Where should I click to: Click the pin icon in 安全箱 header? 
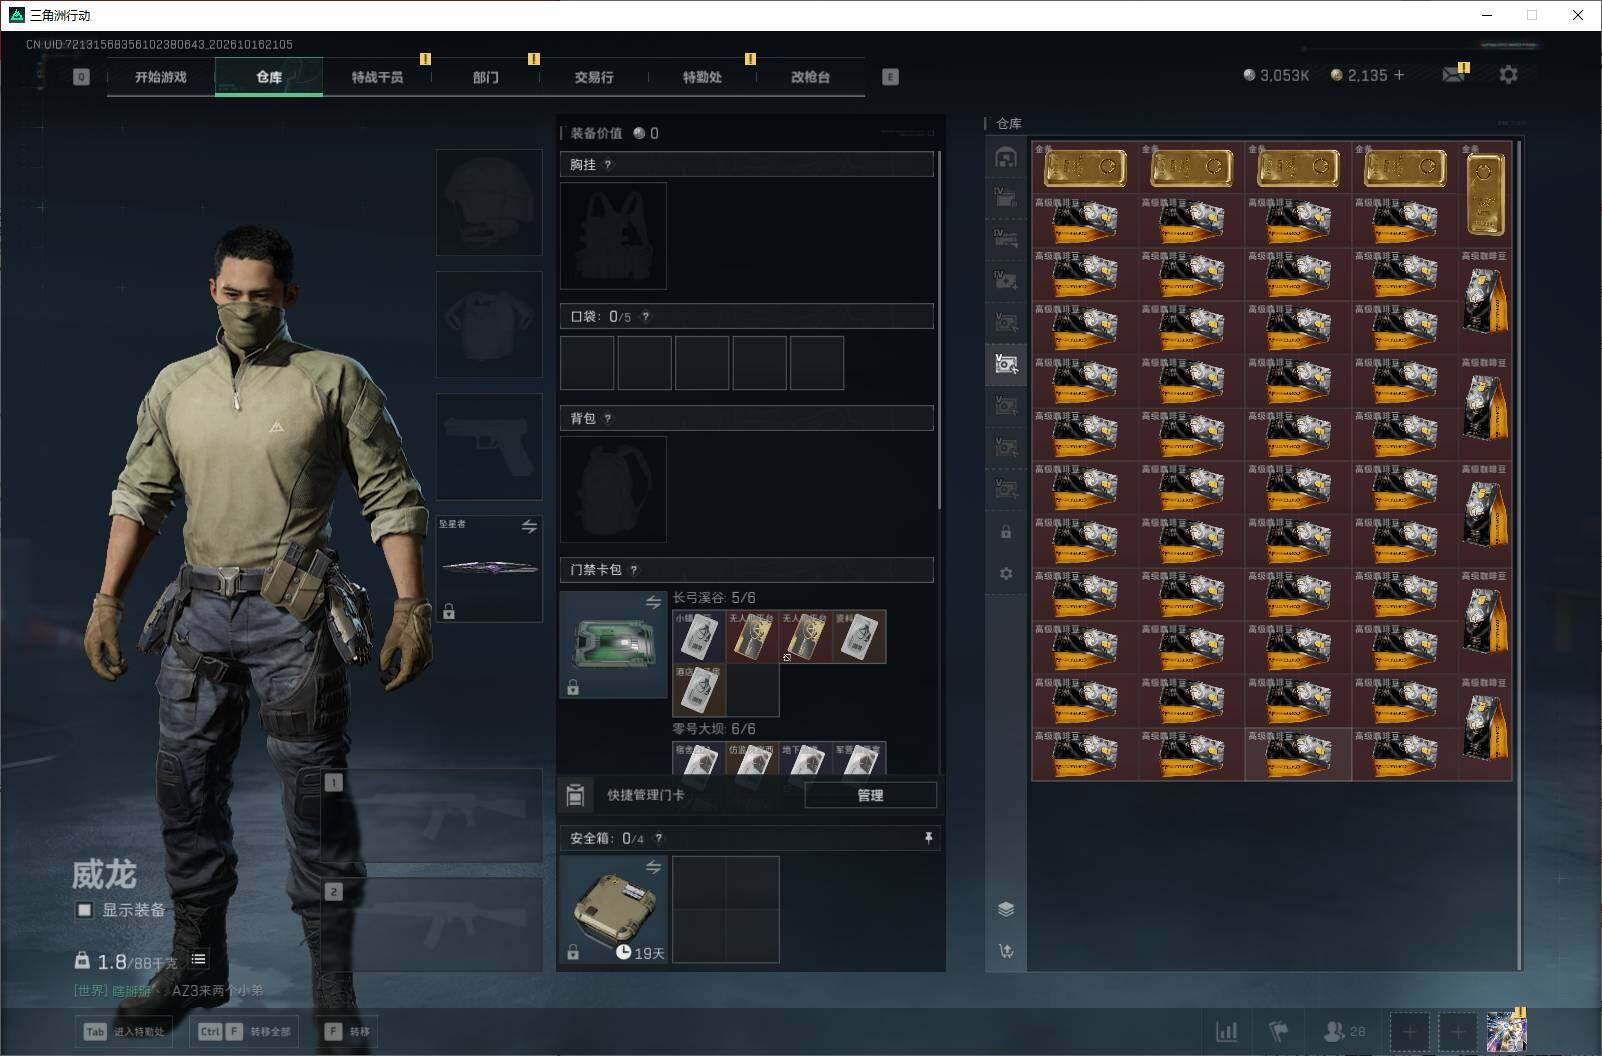point(928,838)
